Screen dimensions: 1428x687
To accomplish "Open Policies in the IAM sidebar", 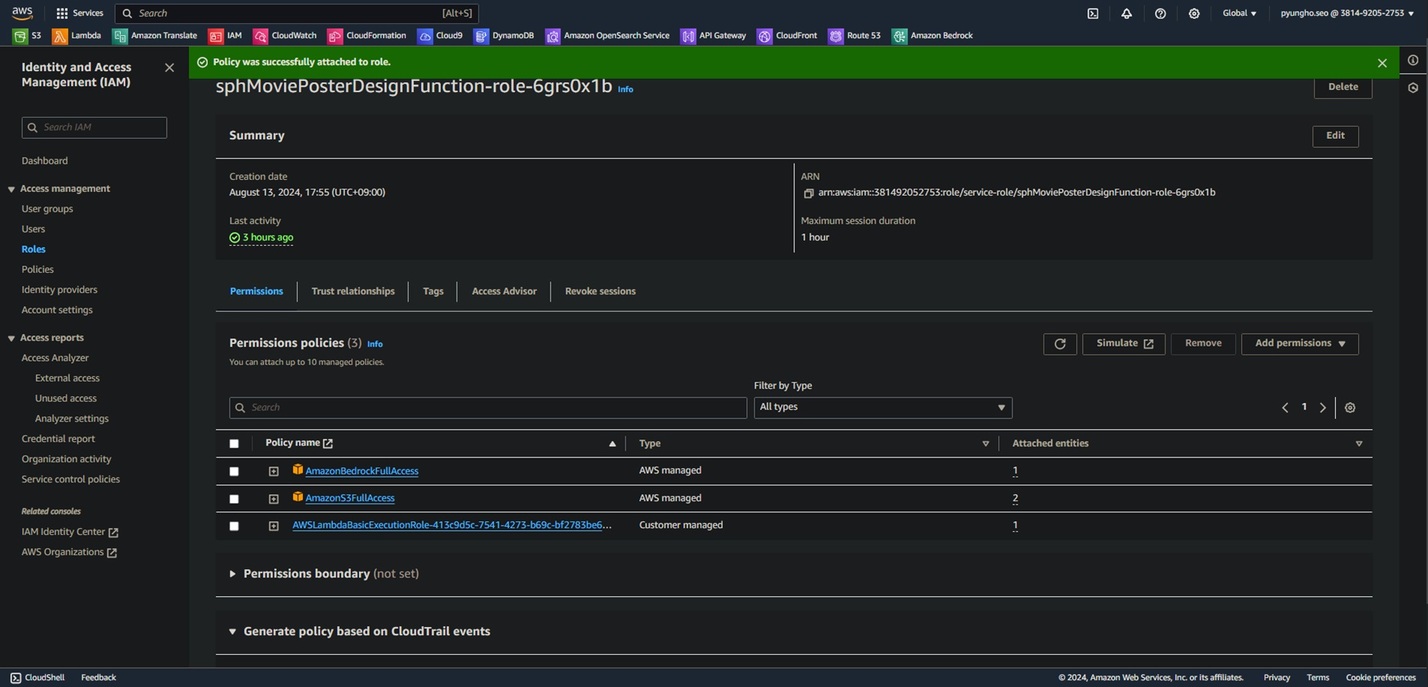I will pyautogui.click(x=38, y=270).
